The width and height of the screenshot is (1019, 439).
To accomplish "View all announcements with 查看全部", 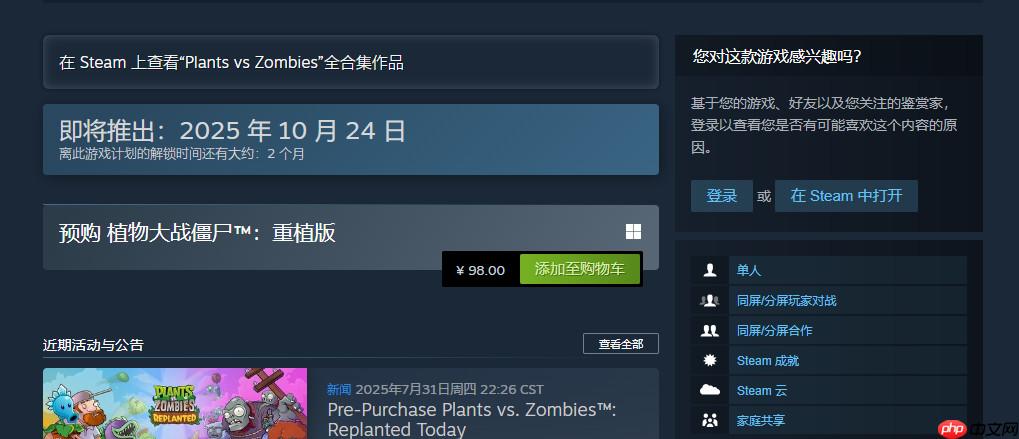I will (x=621, y=344).
